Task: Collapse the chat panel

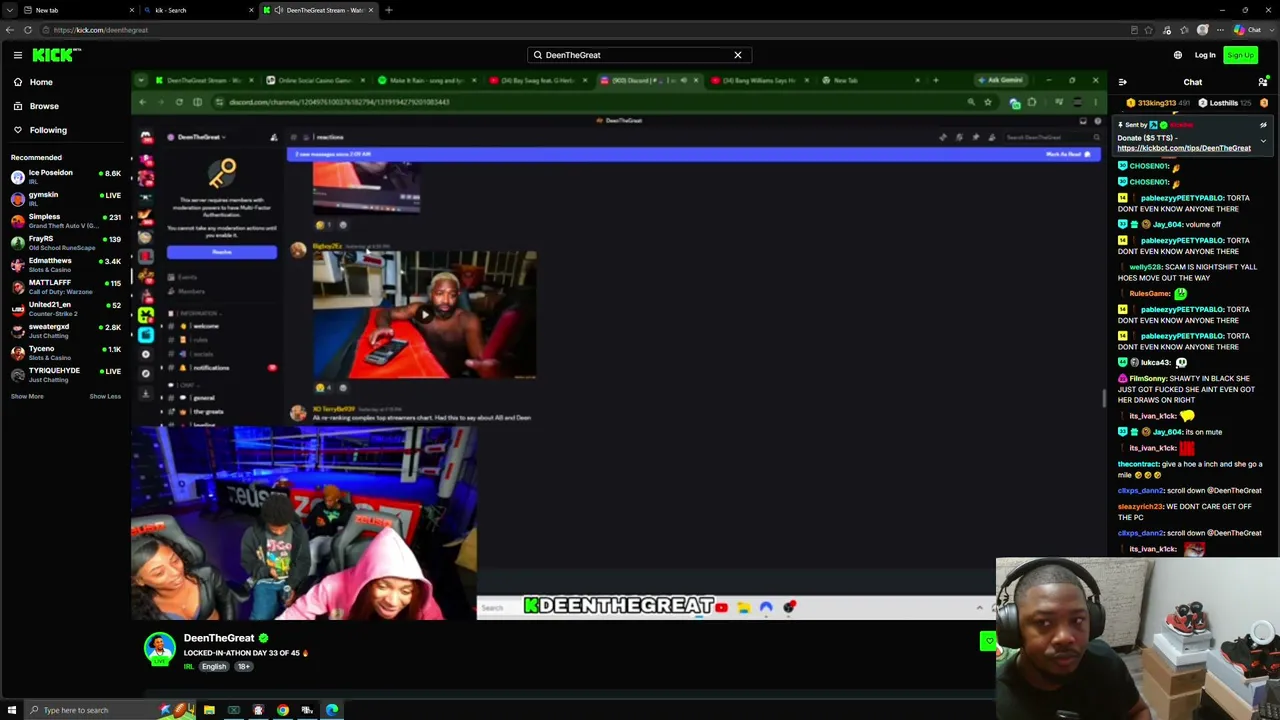Action: click(x=1122, y=82)
